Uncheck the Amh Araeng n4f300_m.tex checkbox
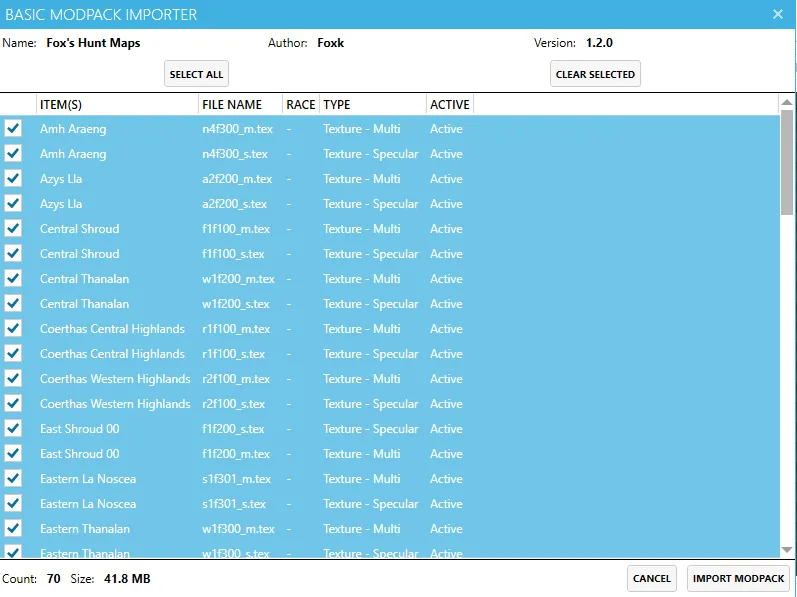 [13, 129]
